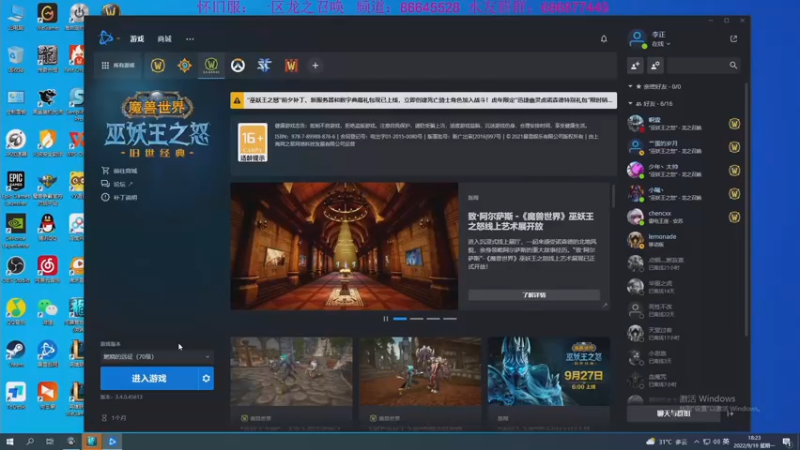Collapse the social panel arrow

coord(731,413)
